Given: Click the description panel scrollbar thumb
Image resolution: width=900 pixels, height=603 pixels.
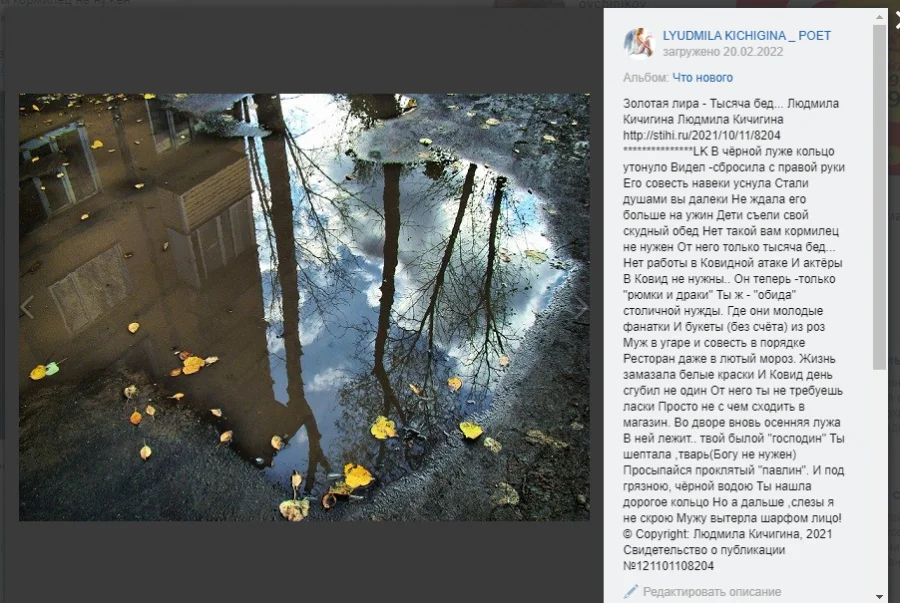Looking at the screenshot, I should click(x=879, y=197).
